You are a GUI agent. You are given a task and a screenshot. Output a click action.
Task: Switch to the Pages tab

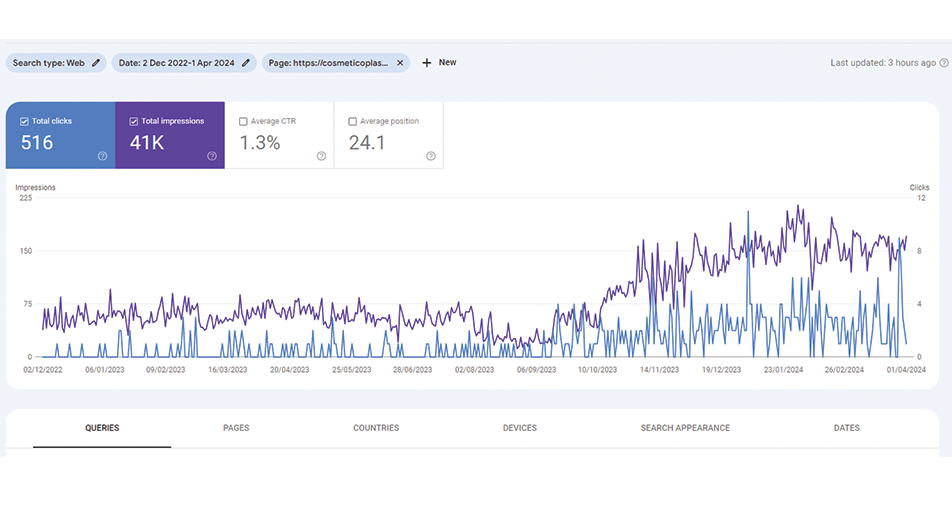coord(236,428)
